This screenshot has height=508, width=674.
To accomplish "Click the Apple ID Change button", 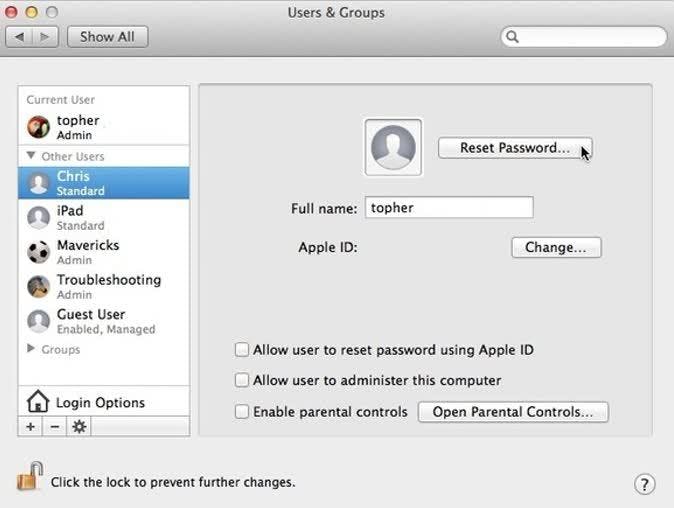I will pos(556,247).
